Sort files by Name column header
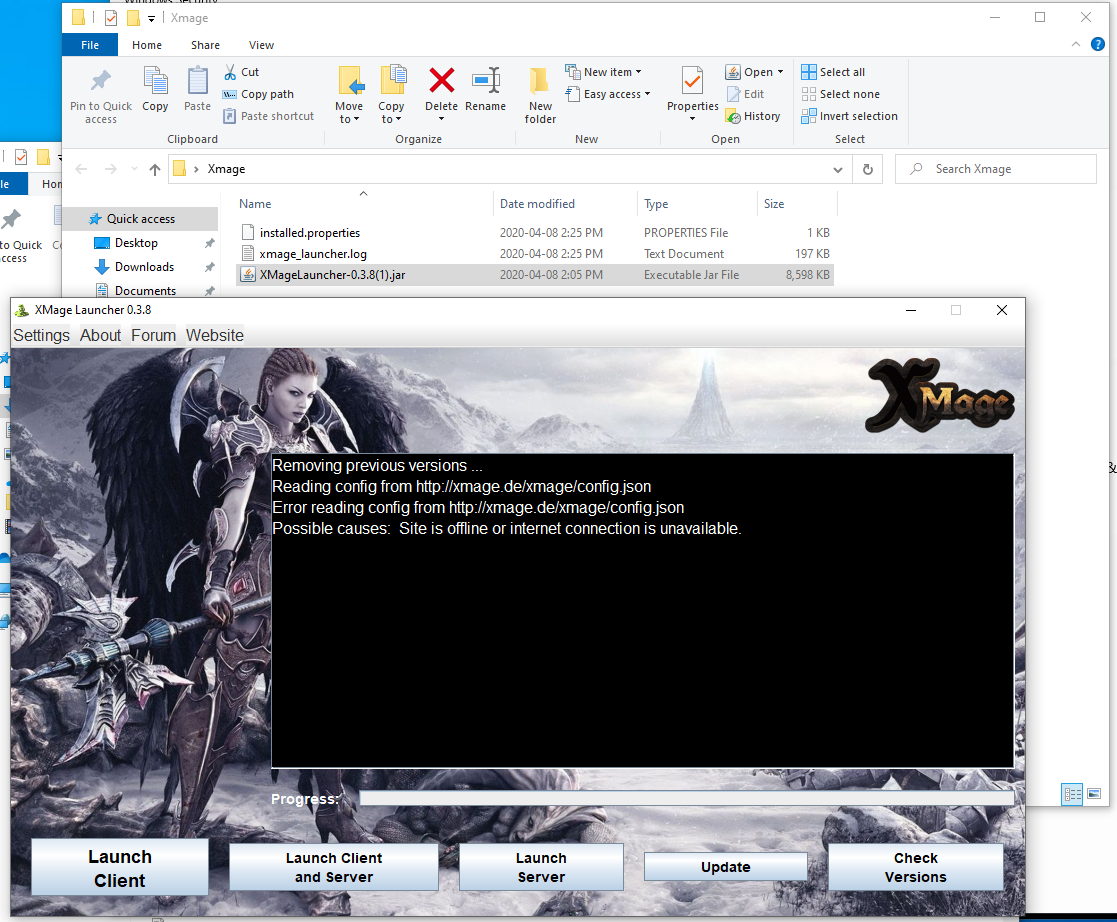Image resolution: width=1117 pixels, height=922 pixels. click(x=255, y=204)
